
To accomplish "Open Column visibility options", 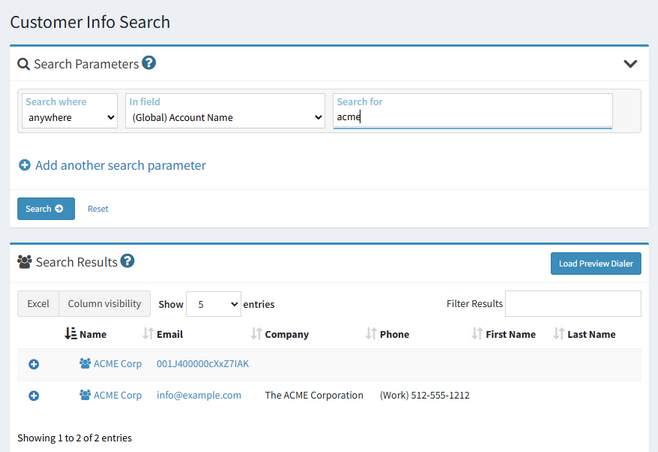I will [104, 303].
